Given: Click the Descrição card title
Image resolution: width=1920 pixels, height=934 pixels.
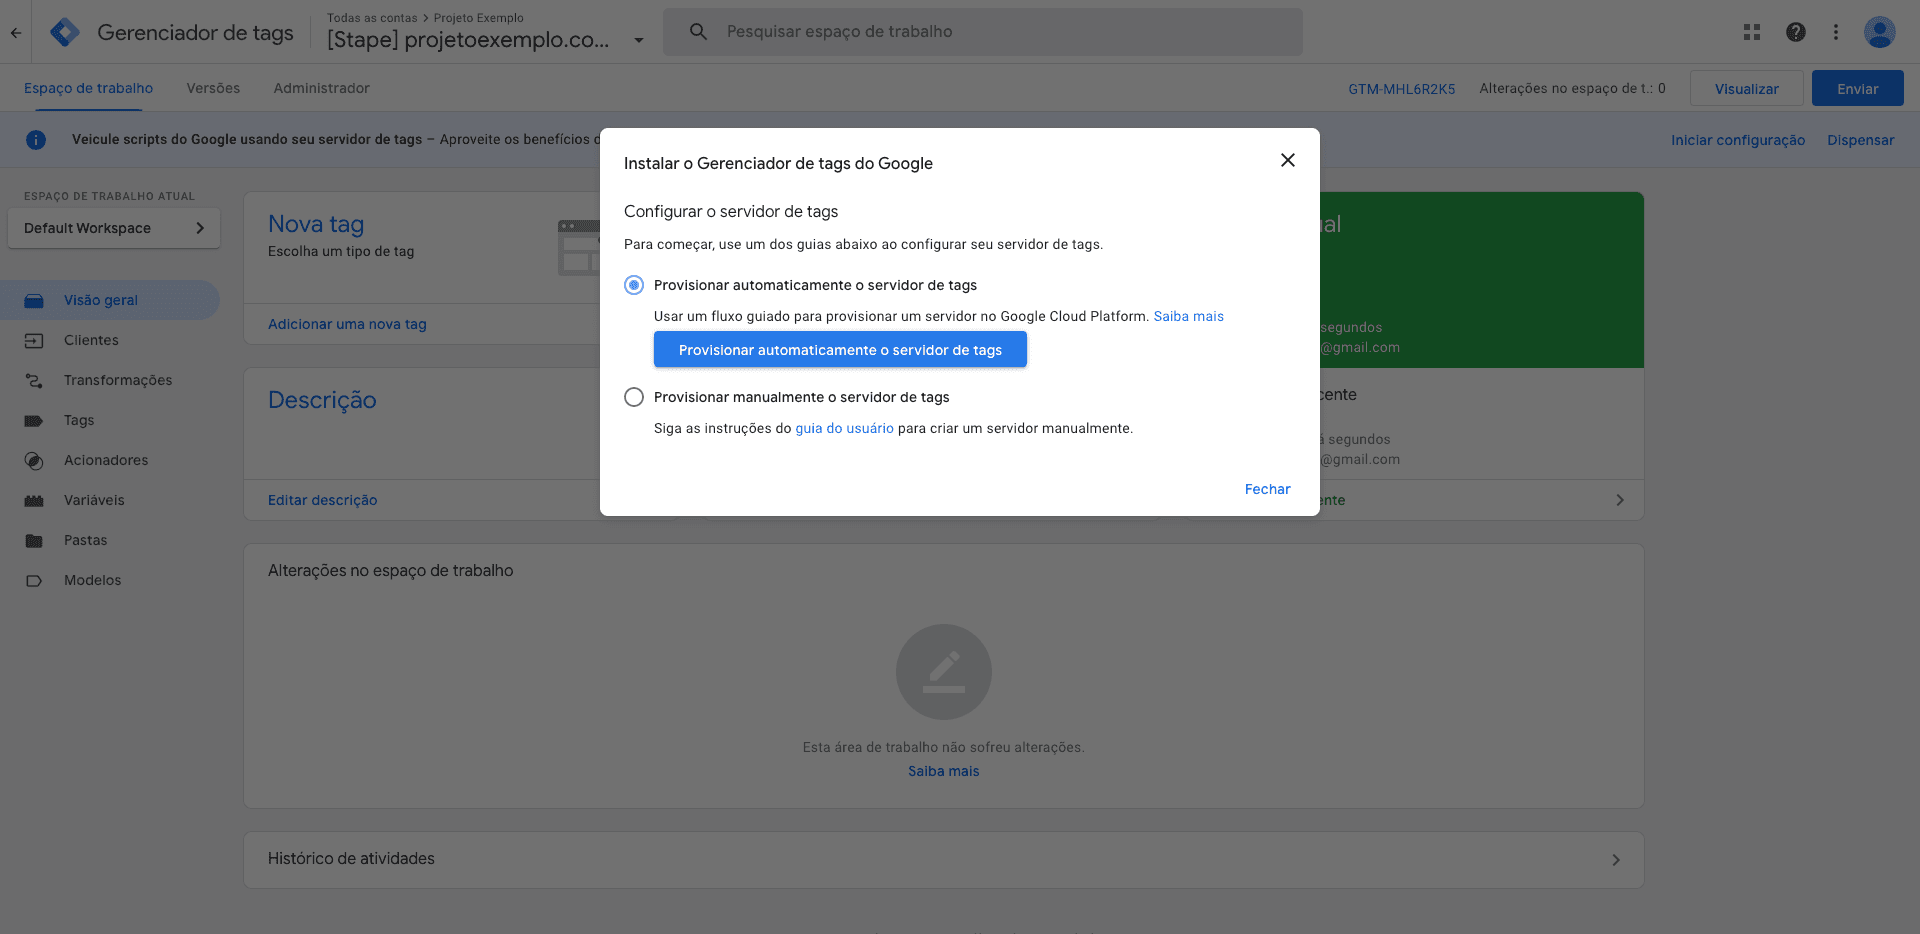Looking at the screenshot, I should click(322, 400).
